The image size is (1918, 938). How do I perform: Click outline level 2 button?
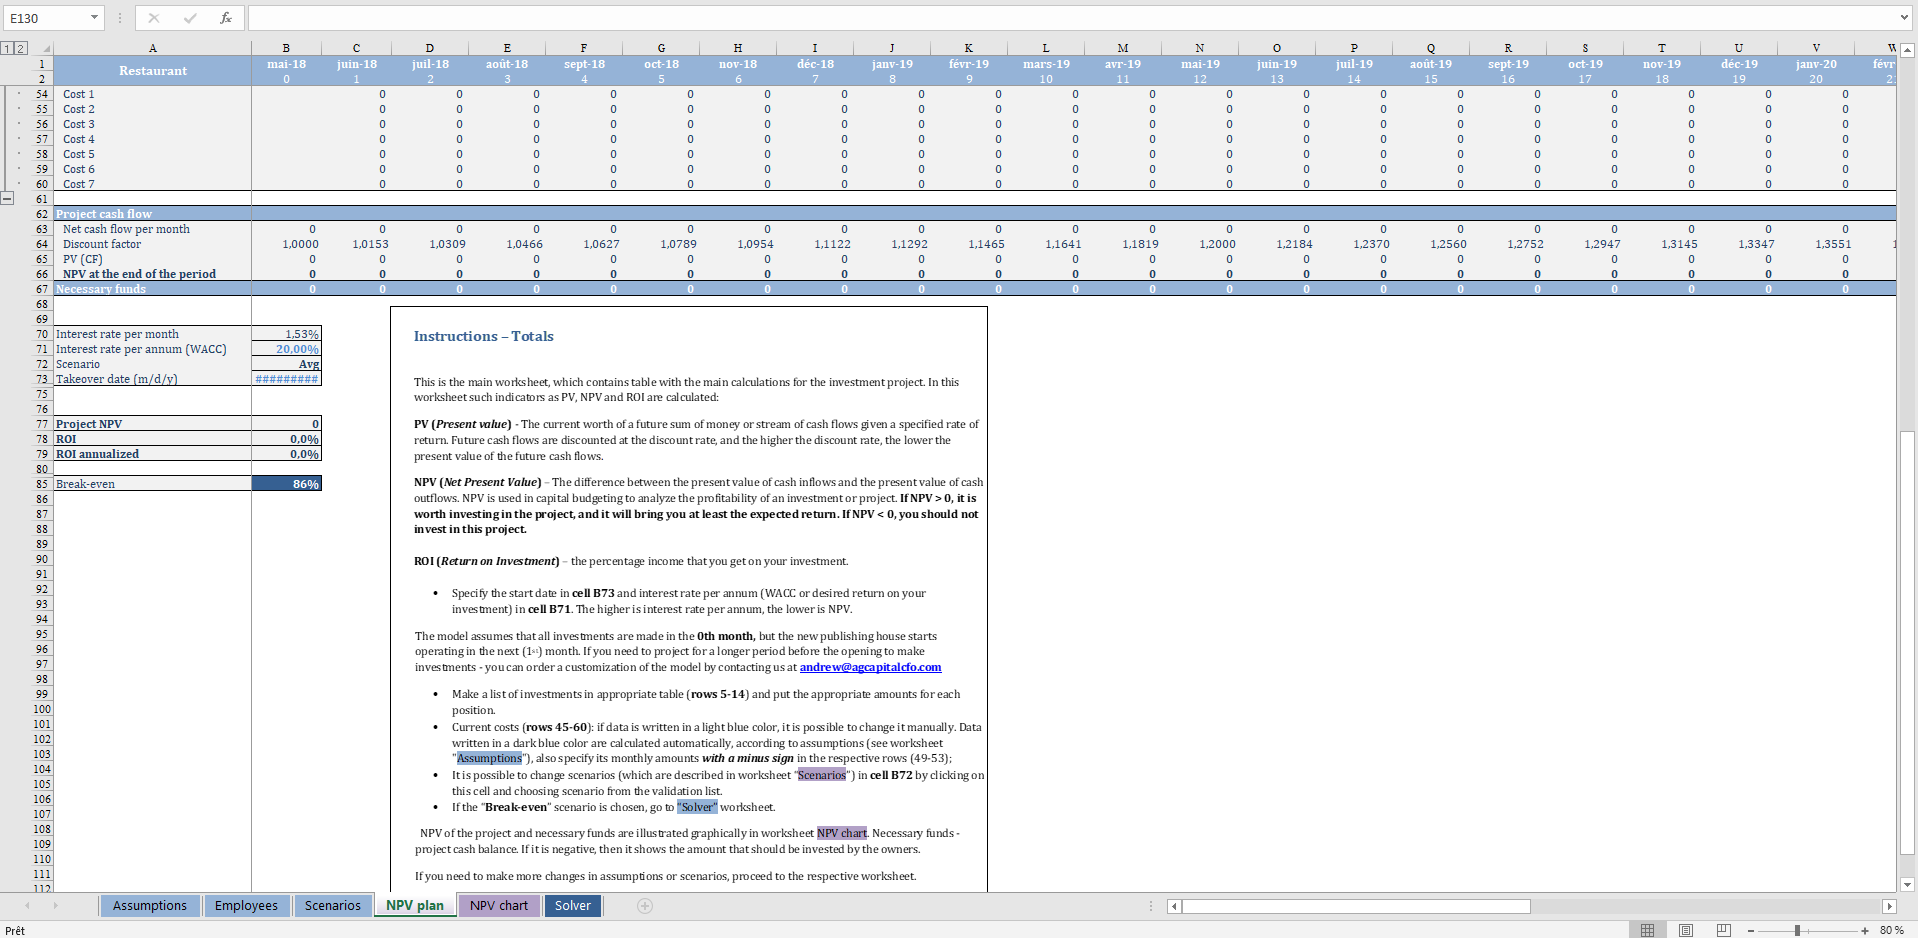point(20,48)
